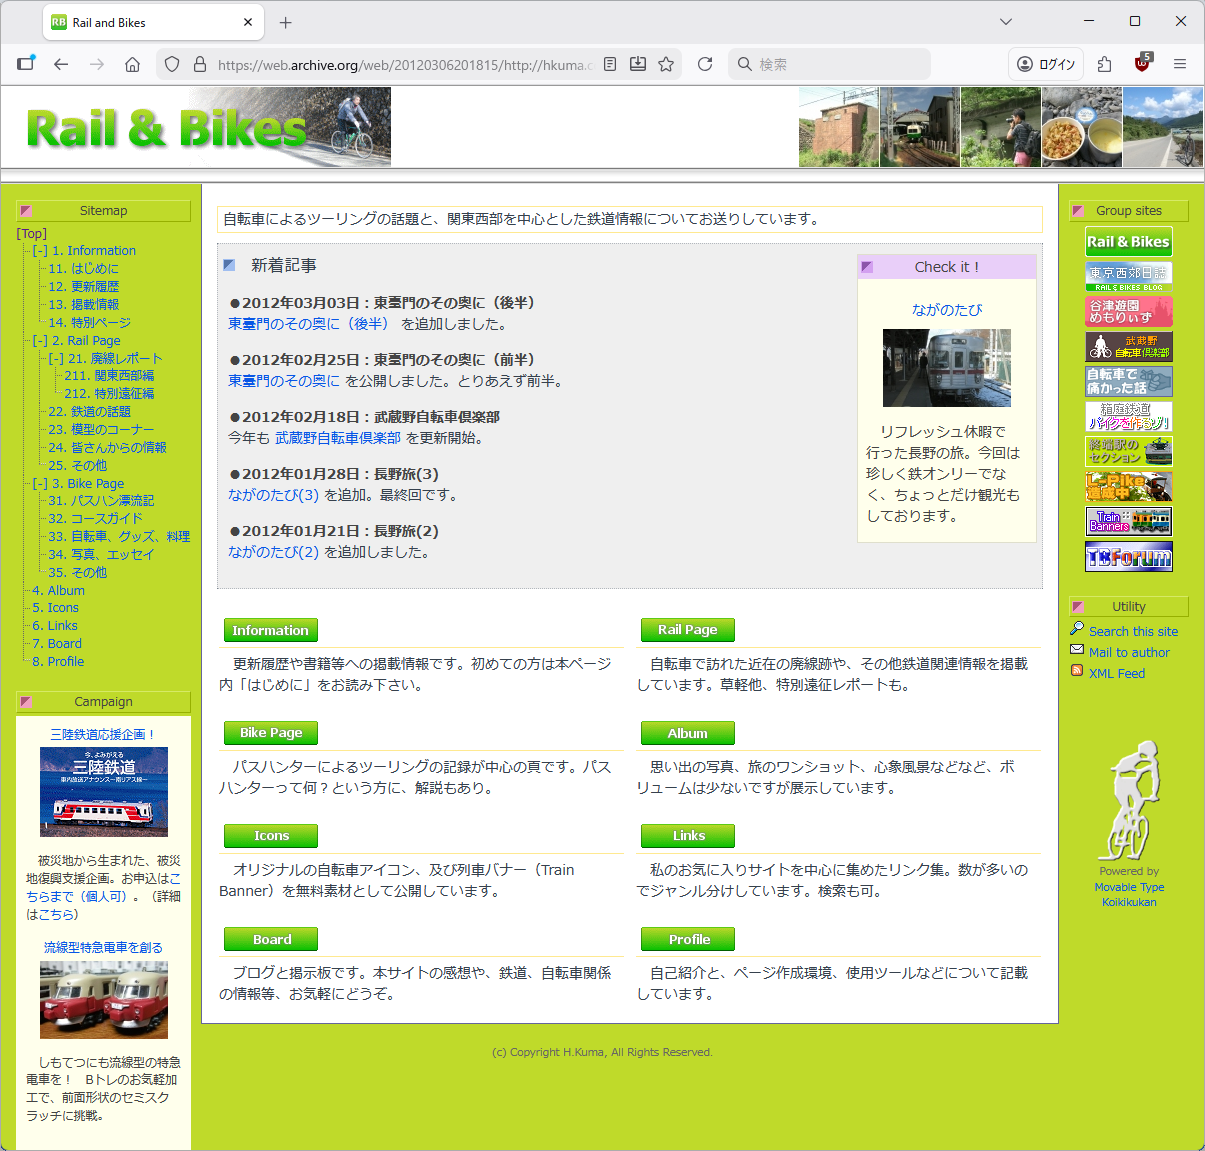
Task: Collapse the '3. Bike Page' tree node
Action: 40,484
